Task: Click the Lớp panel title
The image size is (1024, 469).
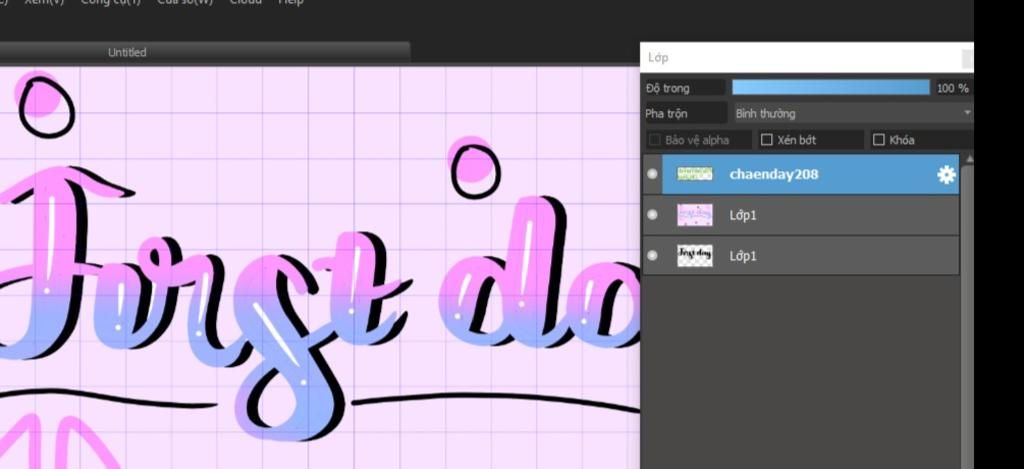Action: coord(658,57)
